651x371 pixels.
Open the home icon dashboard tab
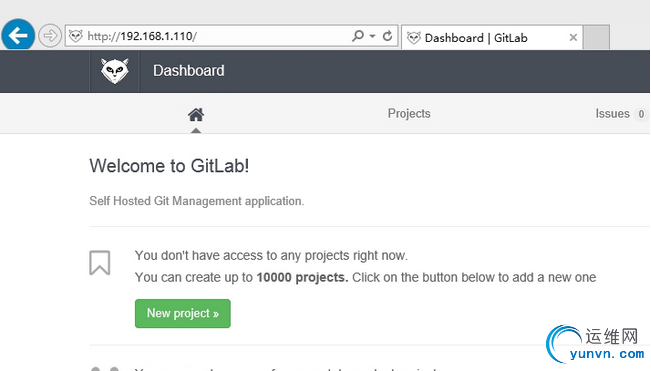[x=196, y=115]
